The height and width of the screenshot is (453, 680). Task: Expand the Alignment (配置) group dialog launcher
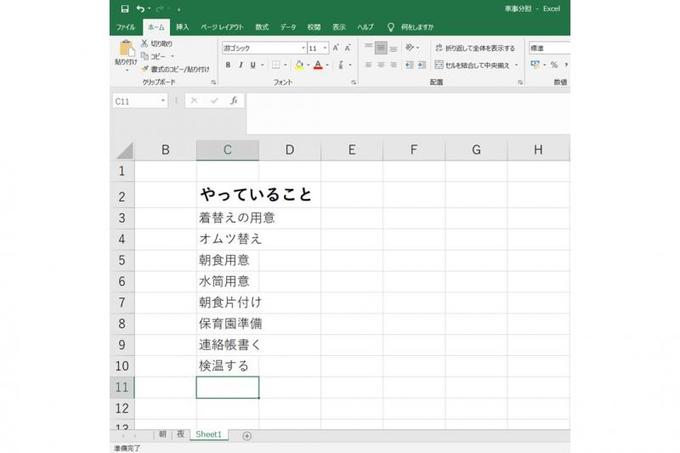(x=520, y=82)
